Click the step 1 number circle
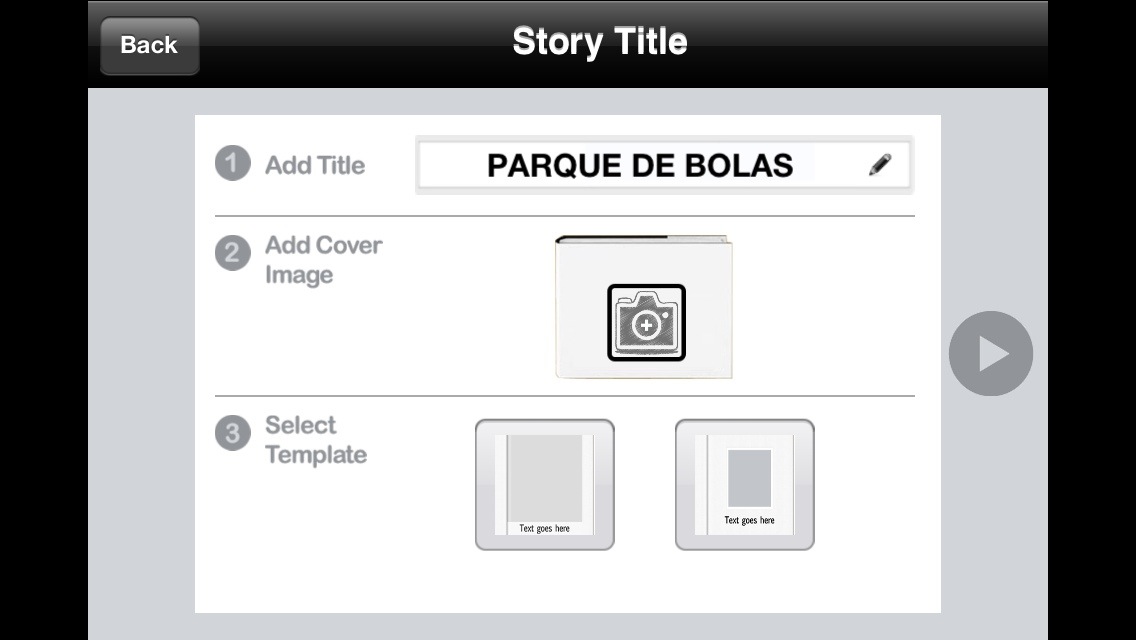This screenshot has height=640, width=1136. click(232, 163)
